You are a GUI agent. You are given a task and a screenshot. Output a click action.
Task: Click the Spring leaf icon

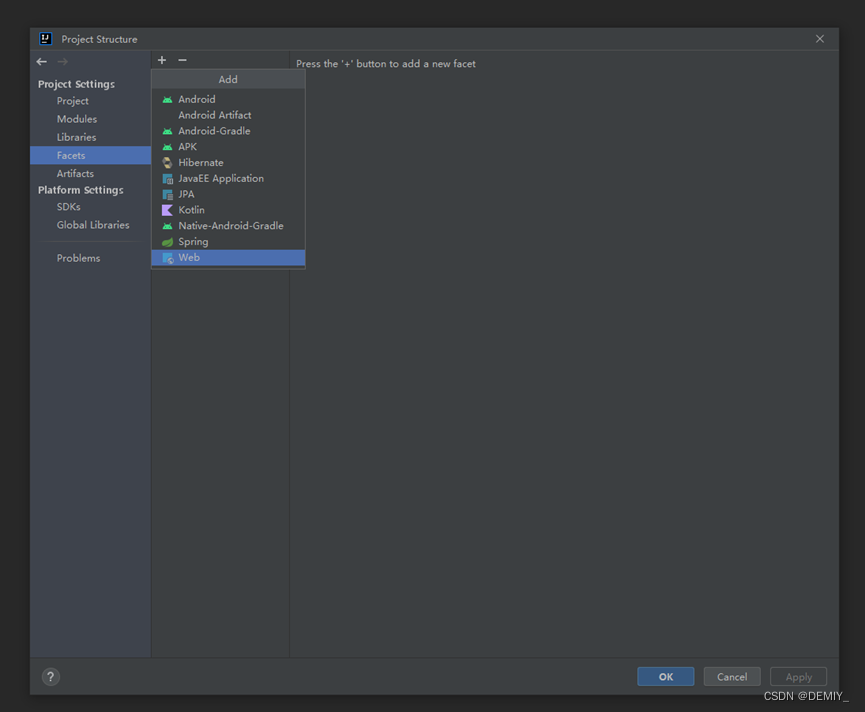167,242
